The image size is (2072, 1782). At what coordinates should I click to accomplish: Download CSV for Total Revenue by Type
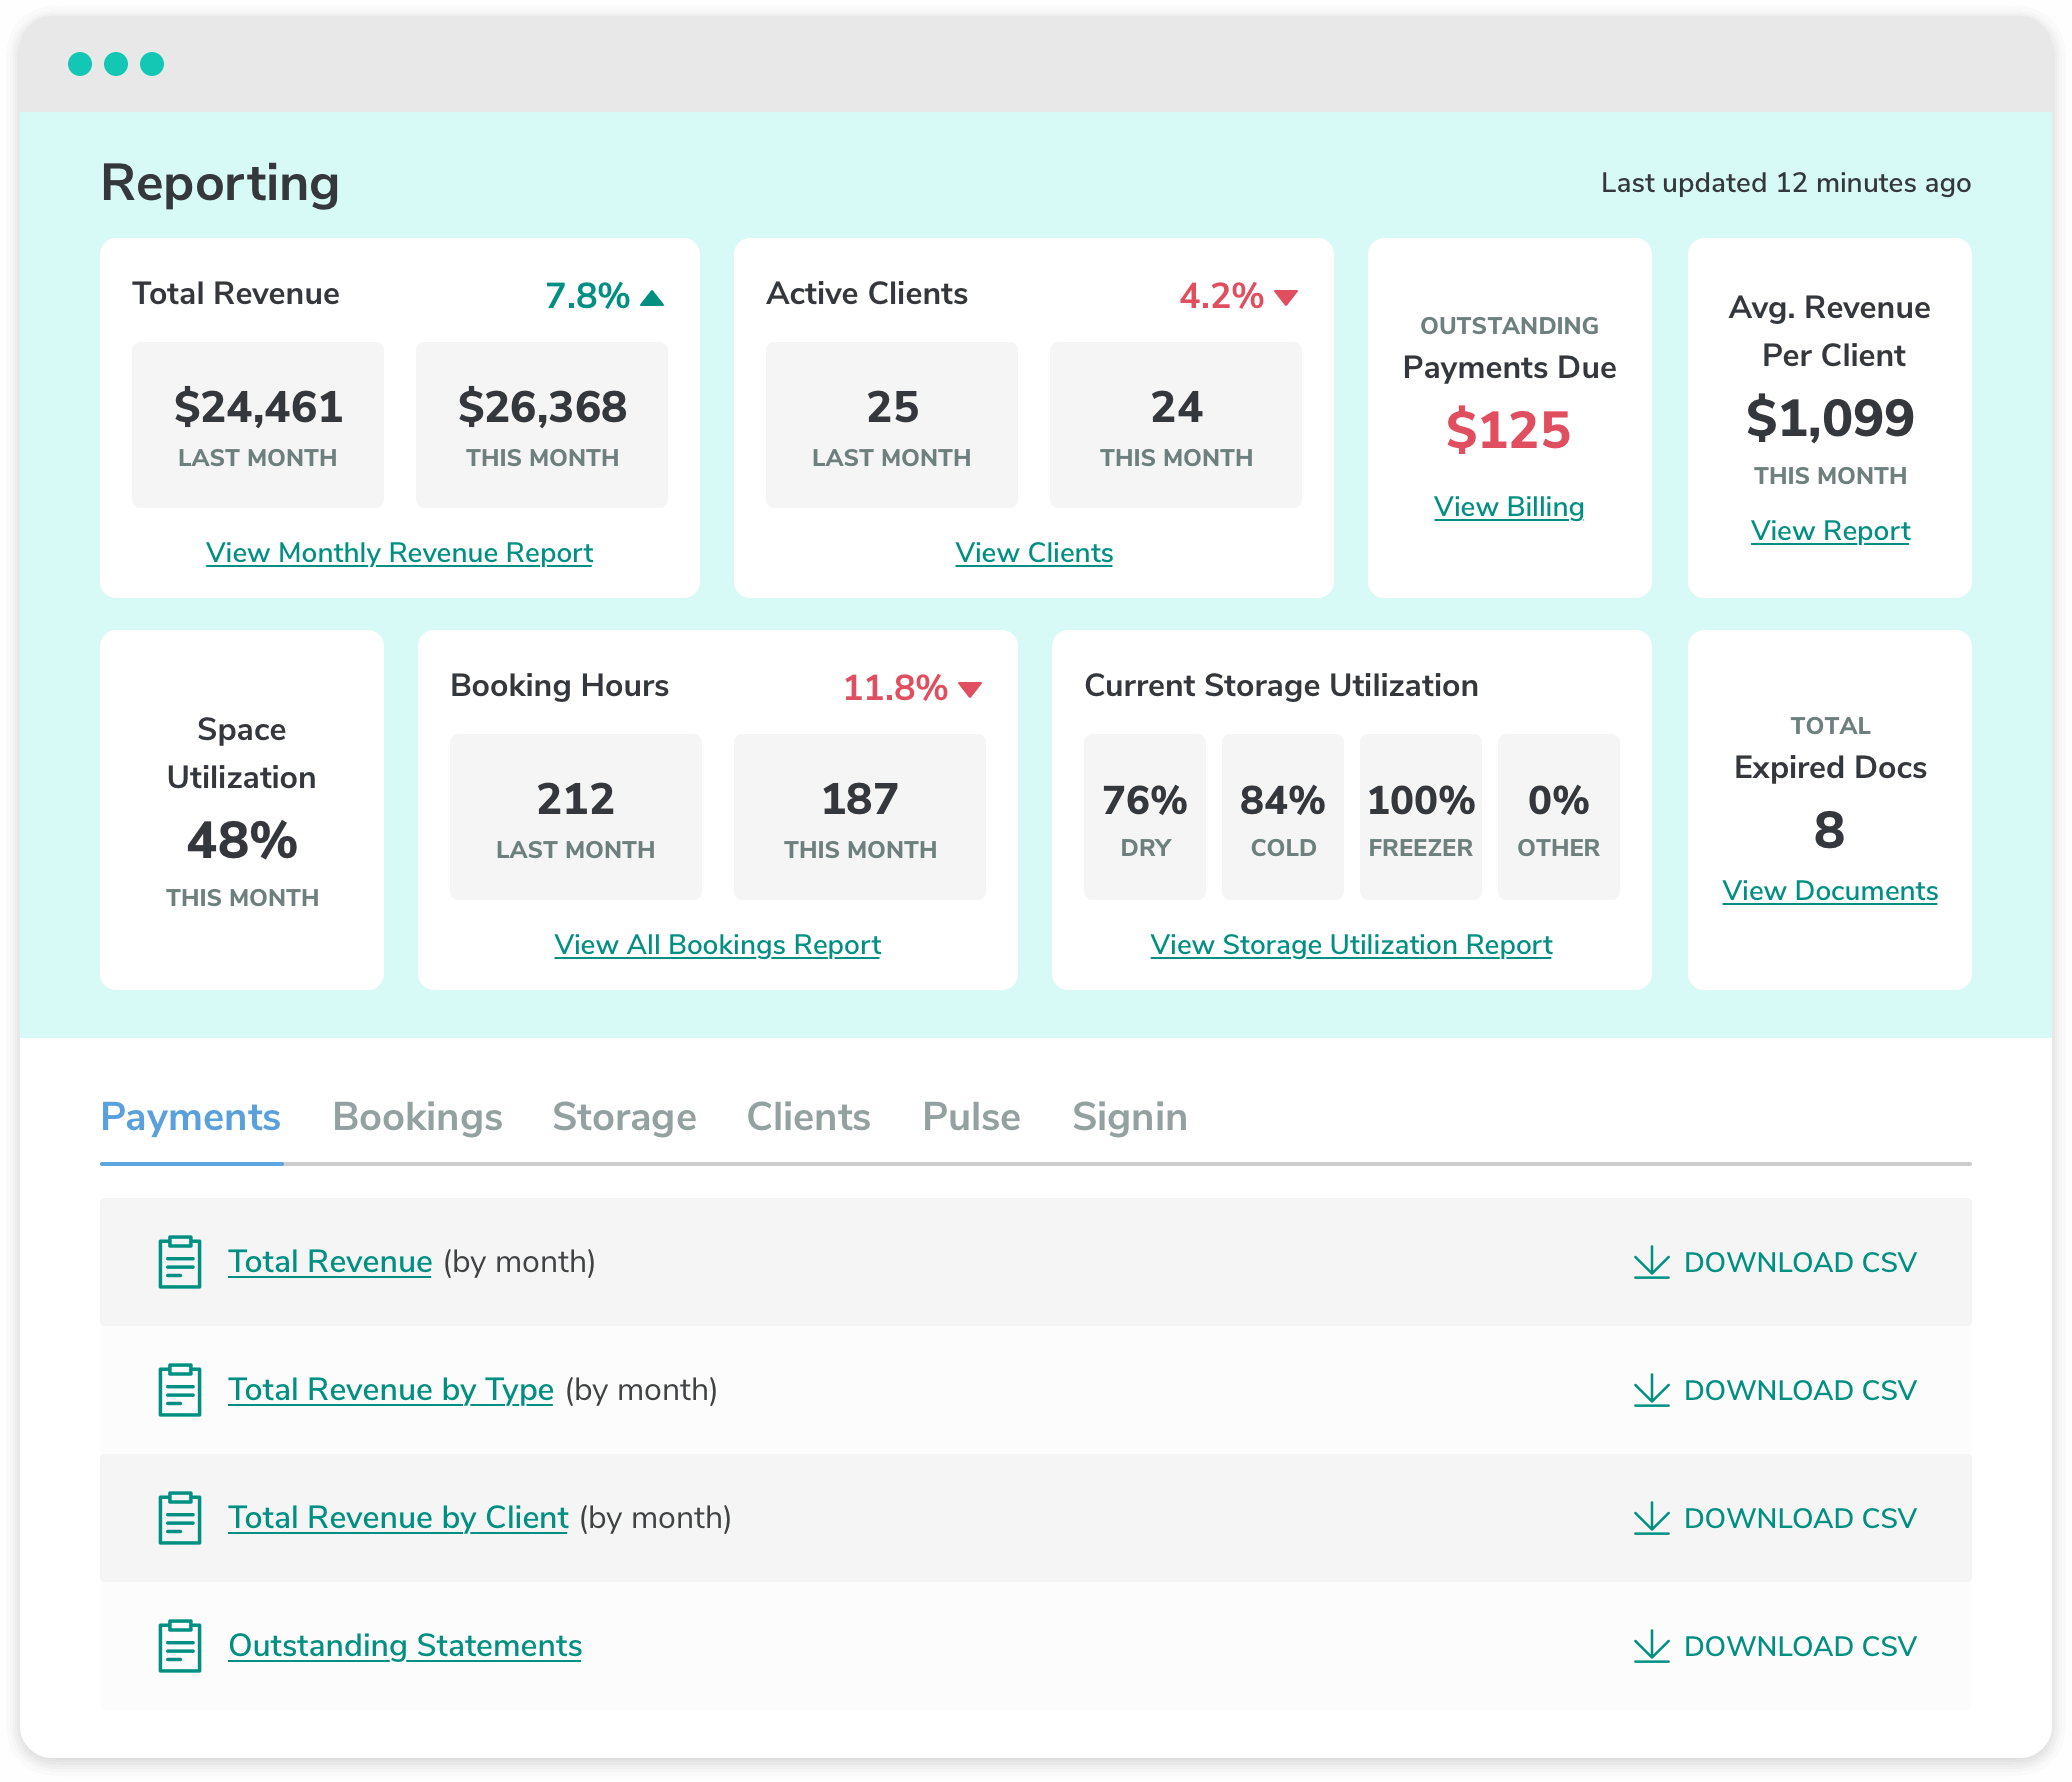tap(1775, 1390)
